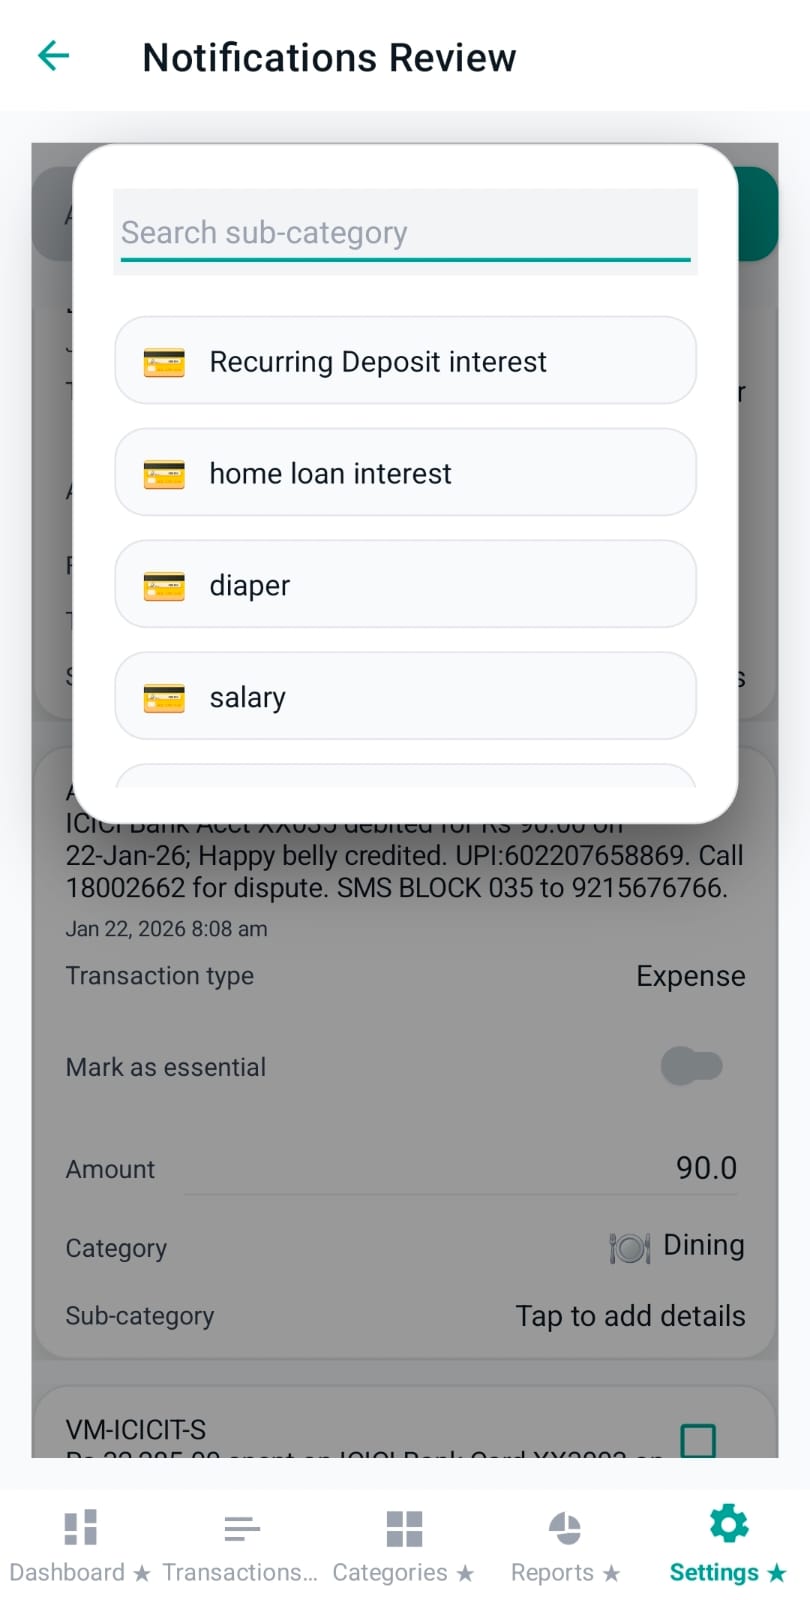This screenshot has height=1600, width=810.
Task: Open the Expense transaction type selector
Action: 690,976
